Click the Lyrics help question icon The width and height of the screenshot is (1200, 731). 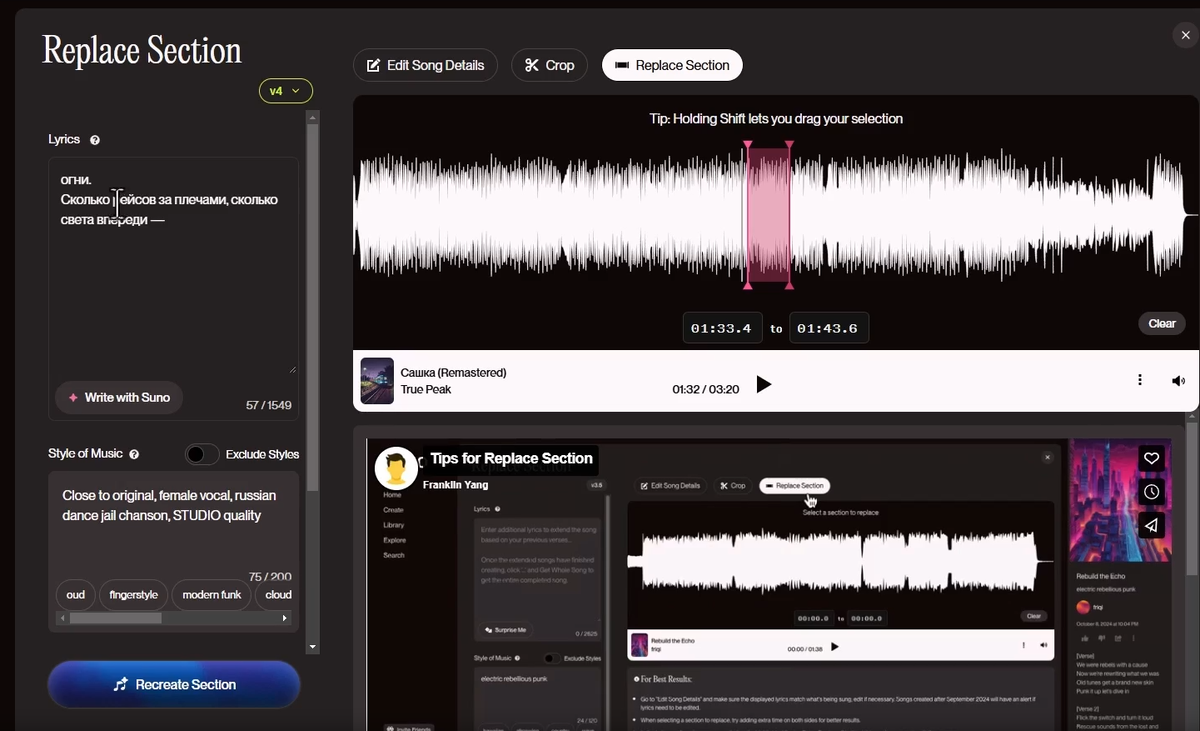pos(95,140)
